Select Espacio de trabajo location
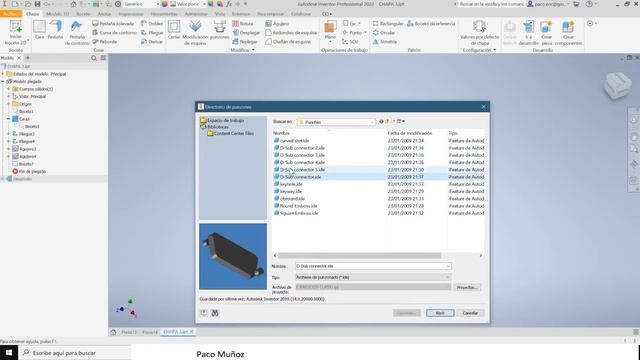640x360 pixels. pos(222,120)
